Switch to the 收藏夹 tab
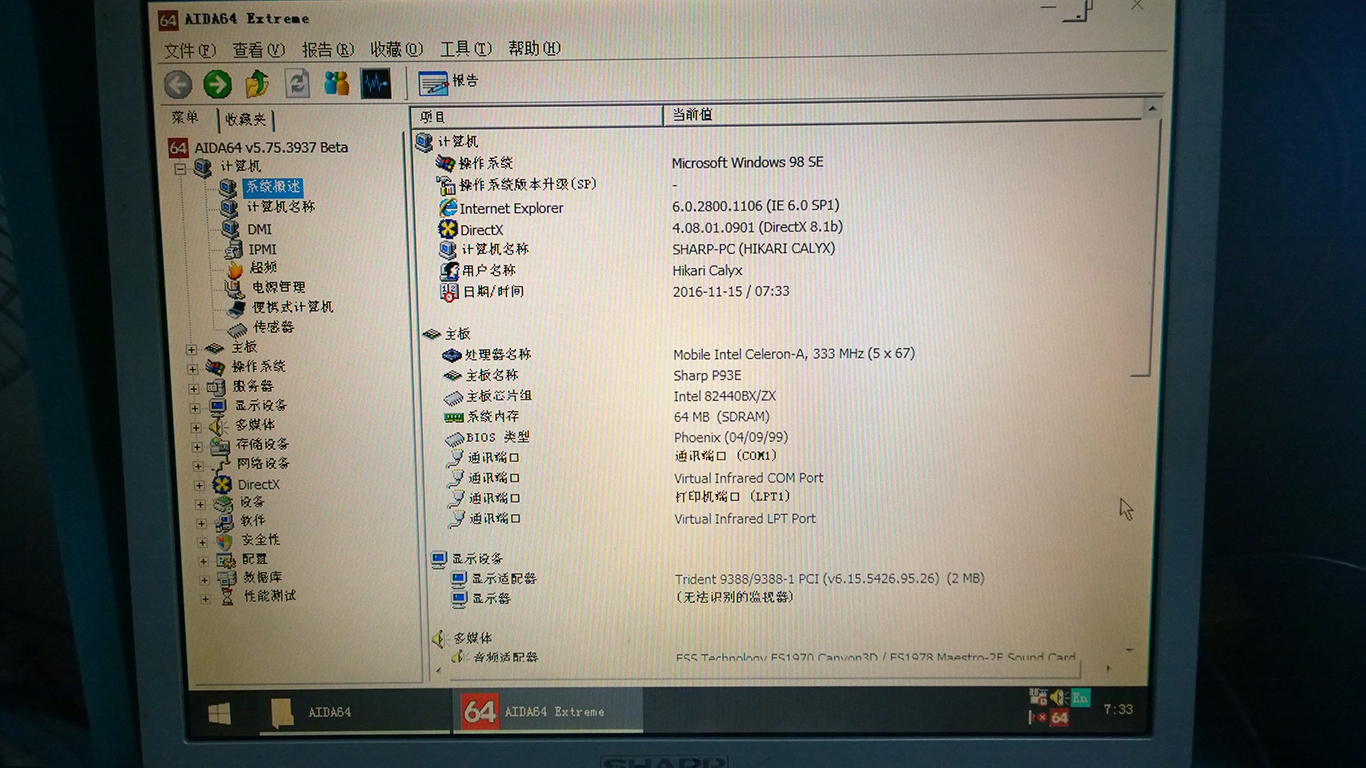The image size is (1366, 768). click(245, 119)
